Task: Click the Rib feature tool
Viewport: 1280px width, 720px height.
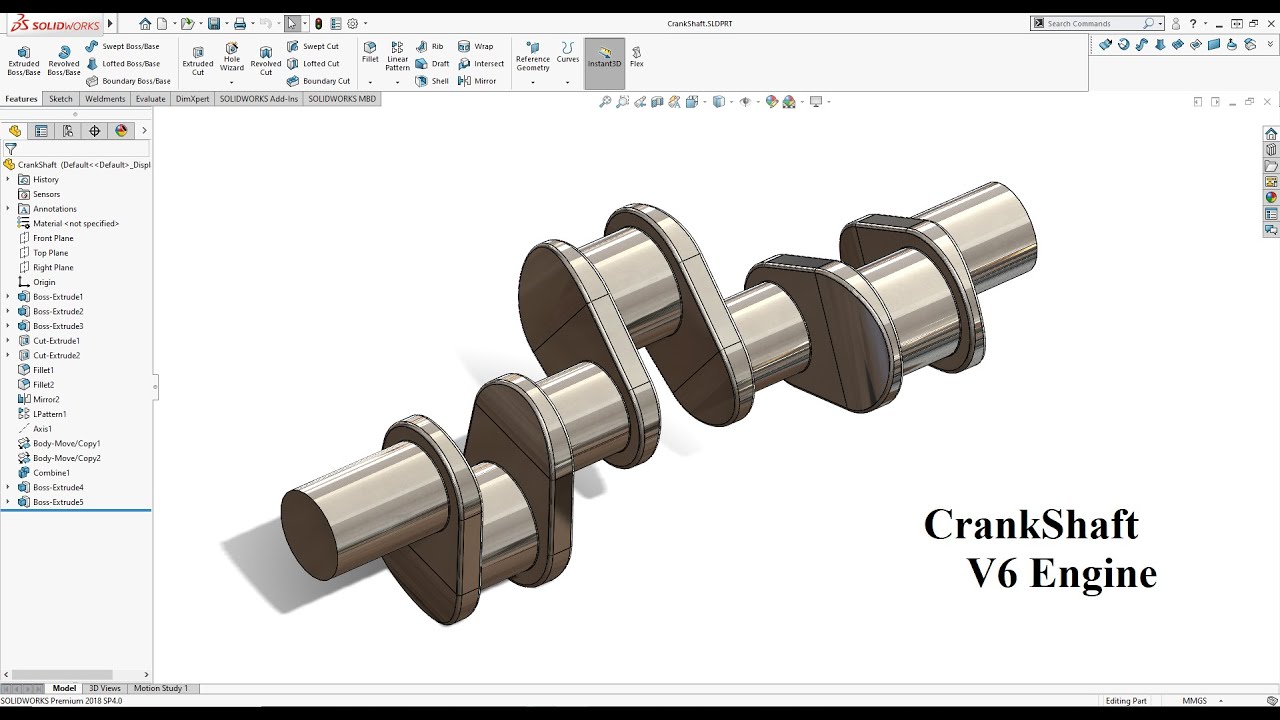Action: [x=430, y=46]
